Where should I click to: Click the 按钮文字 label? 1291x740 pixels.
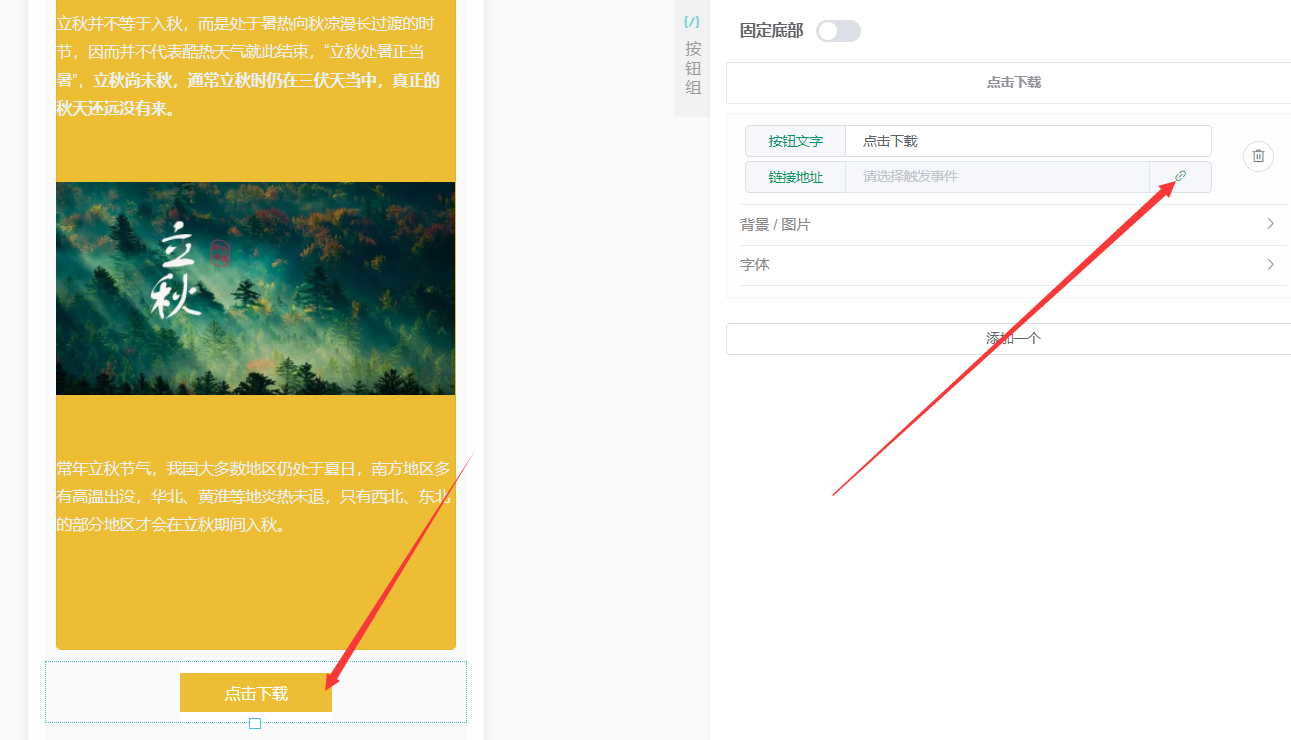(796, 141)
